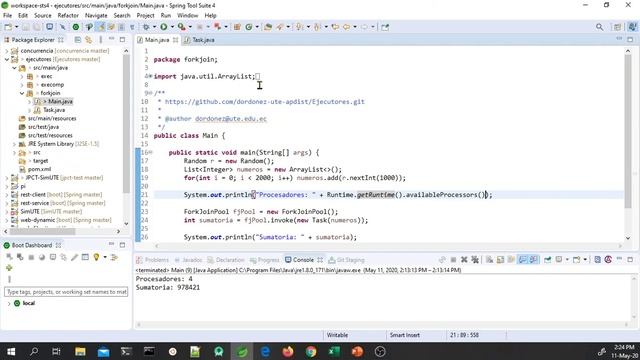Click the Boot Dashboard tag filter field

pyautogui.click(x=66, y=292)
